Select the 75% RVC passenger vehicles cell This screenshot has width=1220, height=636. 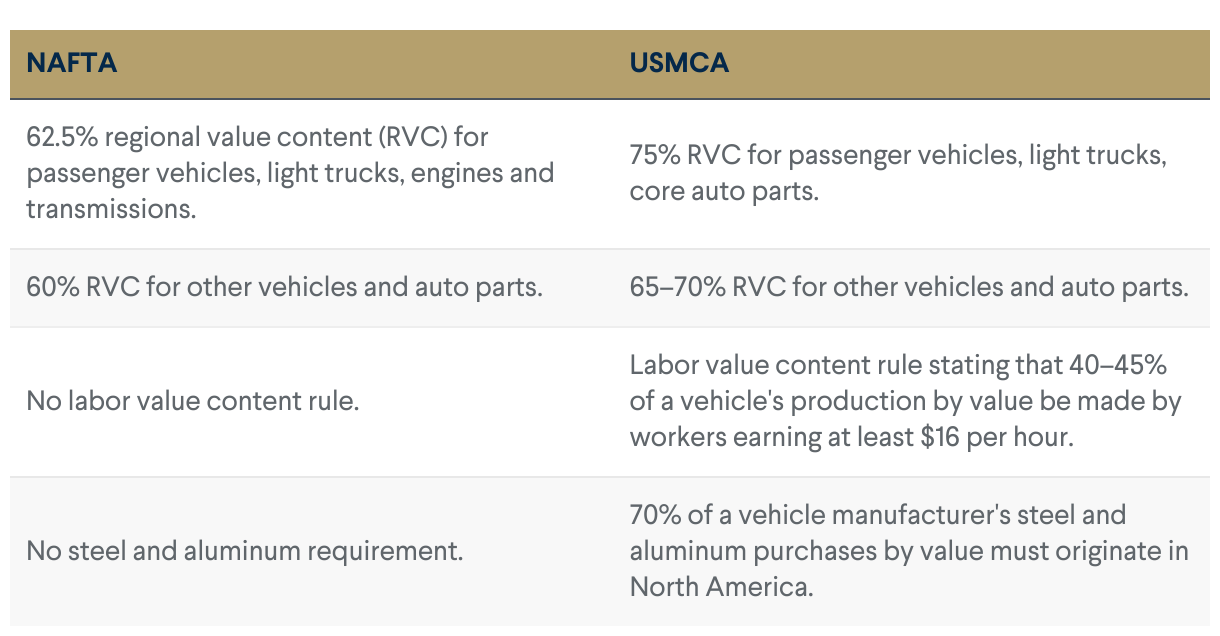(x=898, y=172)
